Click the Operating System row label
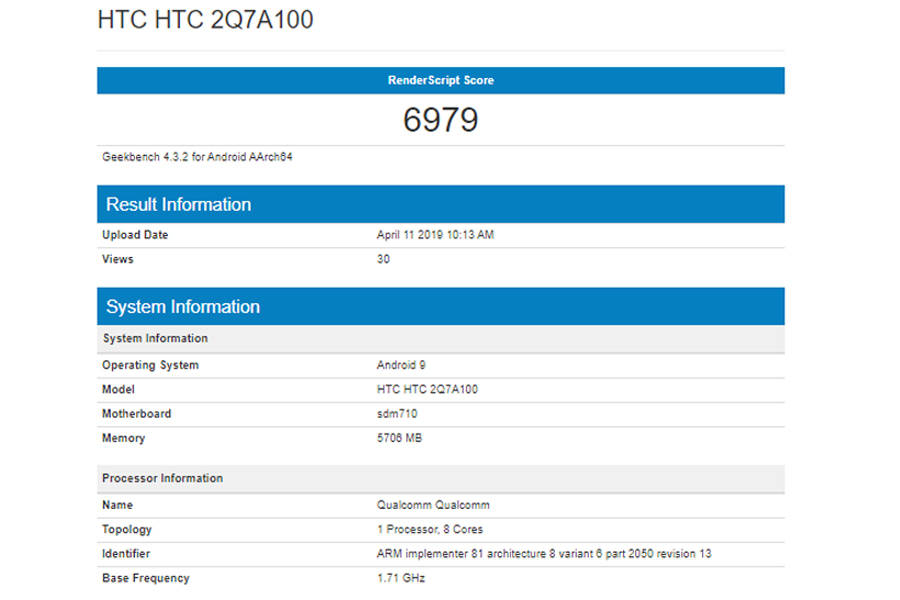900x600 pixels. tap(151, 365)
